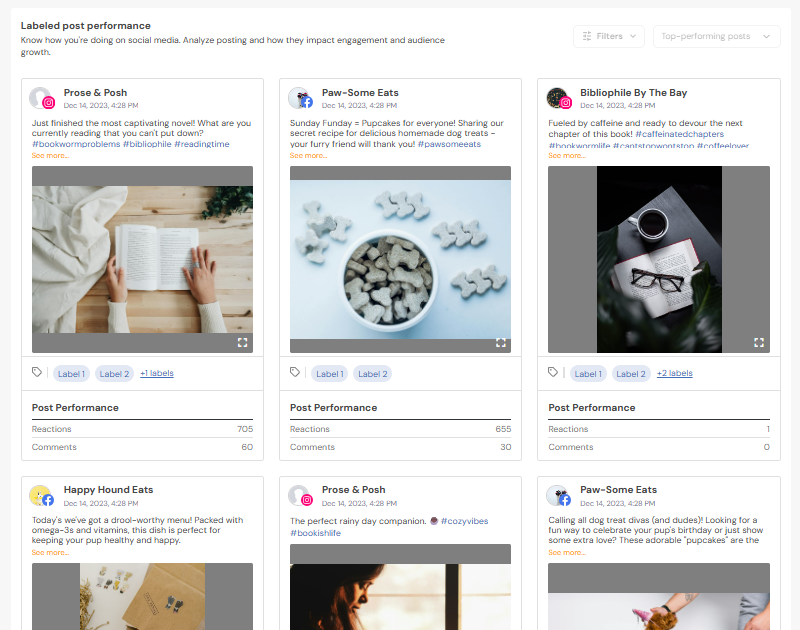Click the Reactions value 655

[503, 429]
